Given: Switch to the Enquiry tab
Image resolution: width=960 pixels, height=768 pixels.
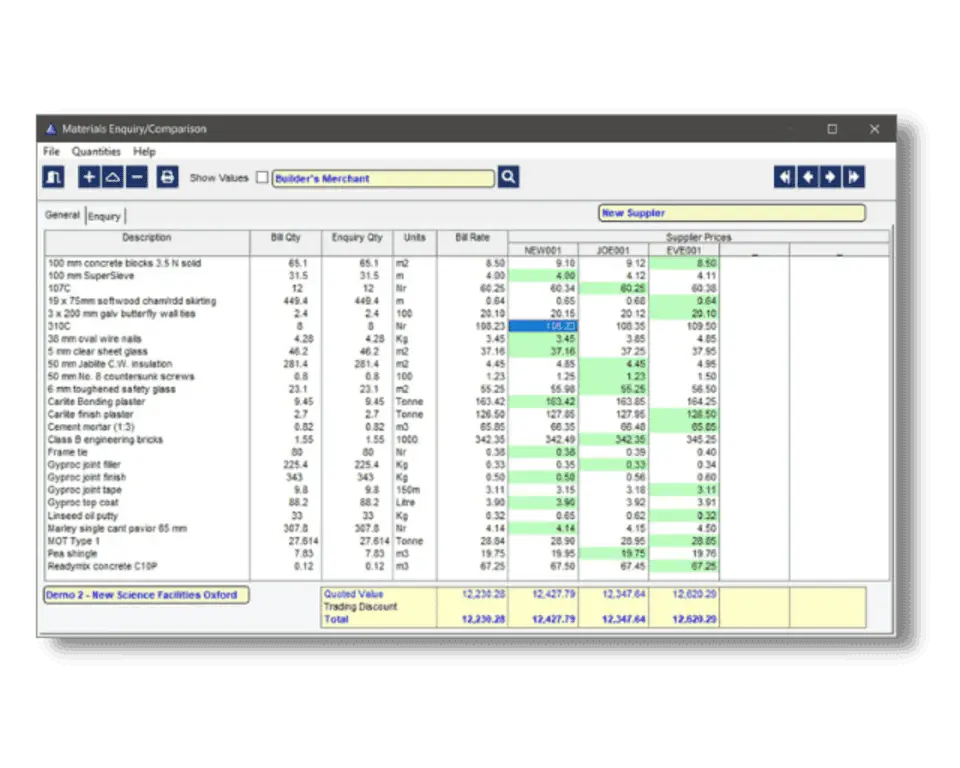Looking at the screenshot, I should [x=105, y=216].
